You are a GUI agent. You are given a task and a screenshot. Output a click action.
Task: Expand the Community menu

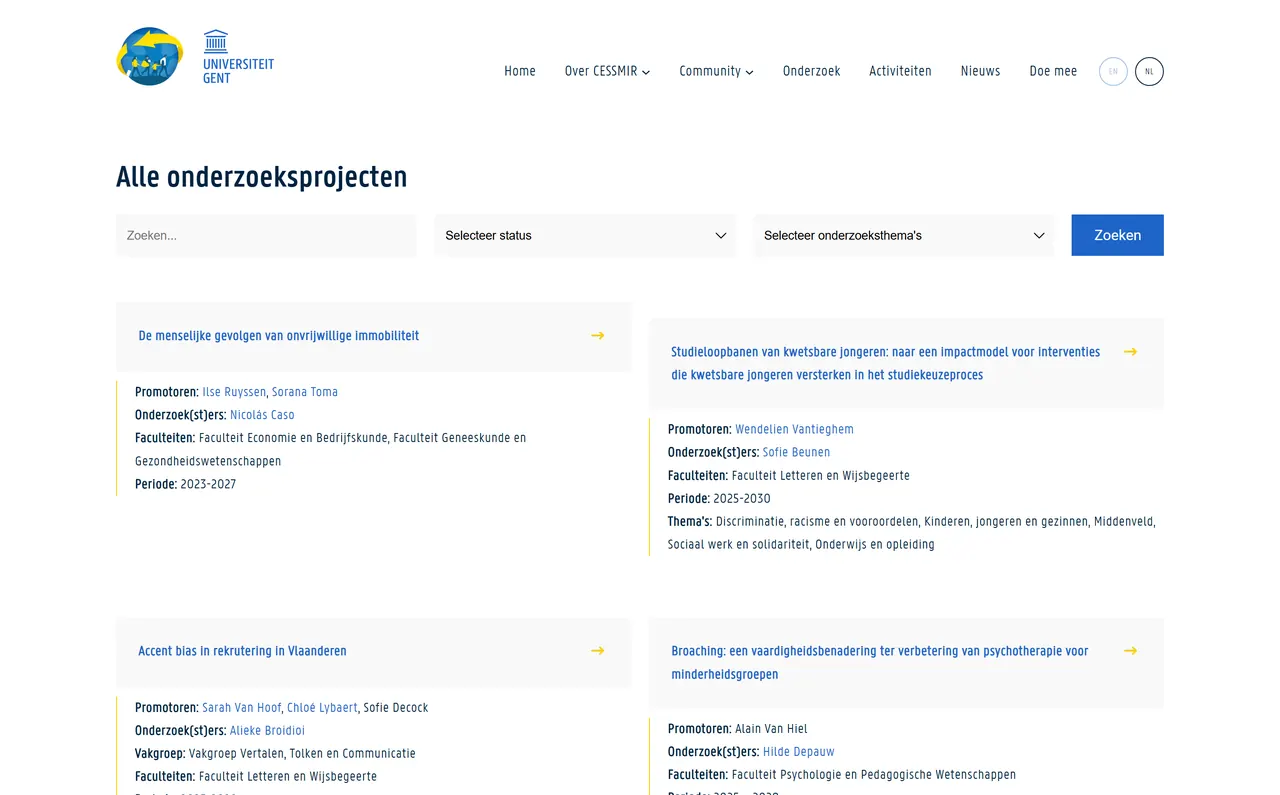[716, 72]
